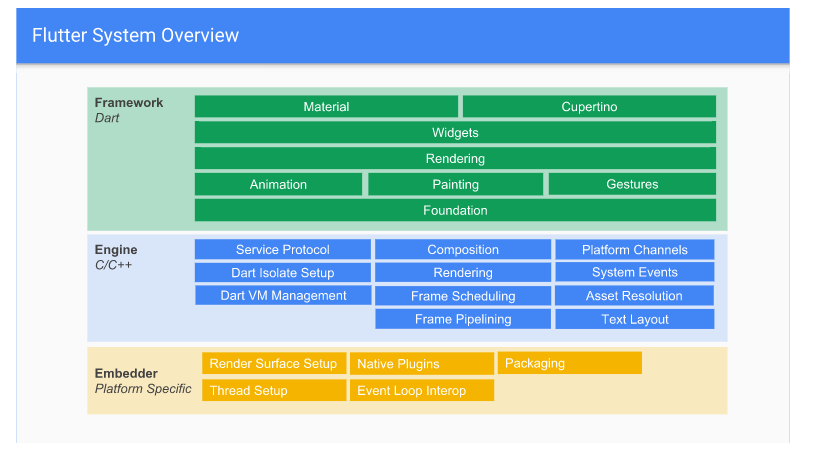The image size is (817, 453).
Task: Click the italic Dart label
Action: click(x=107, y=118)
